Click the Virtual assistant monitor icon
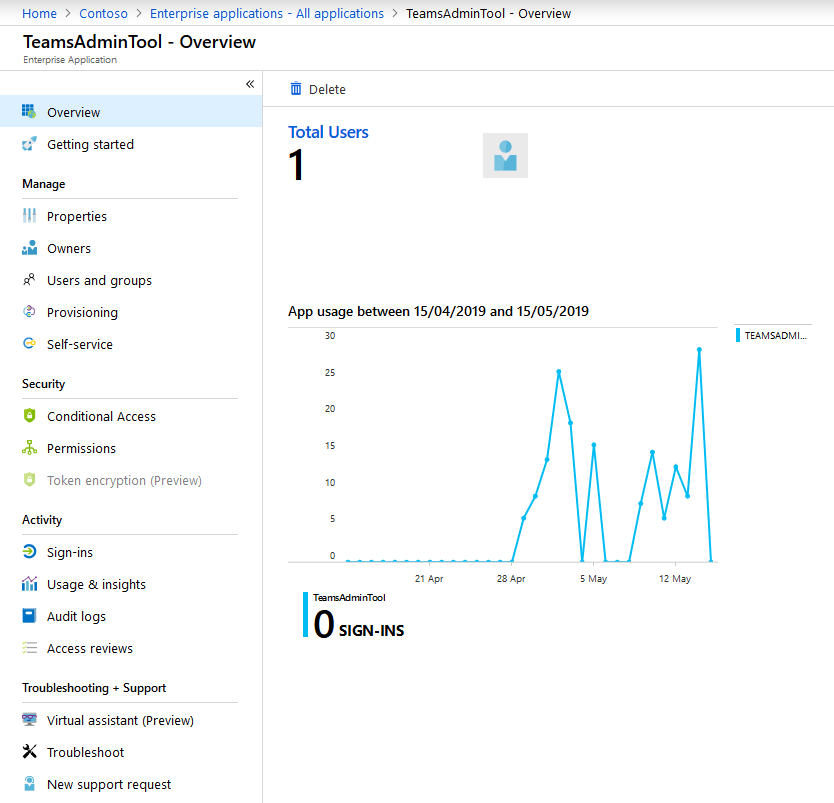The image size is (834, 803). coord(29,720)
